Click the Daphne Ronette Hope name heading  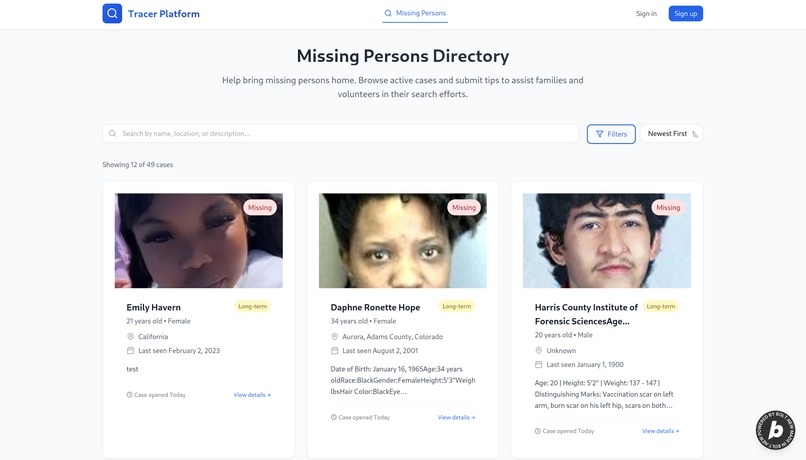click(x=375, y=307)
